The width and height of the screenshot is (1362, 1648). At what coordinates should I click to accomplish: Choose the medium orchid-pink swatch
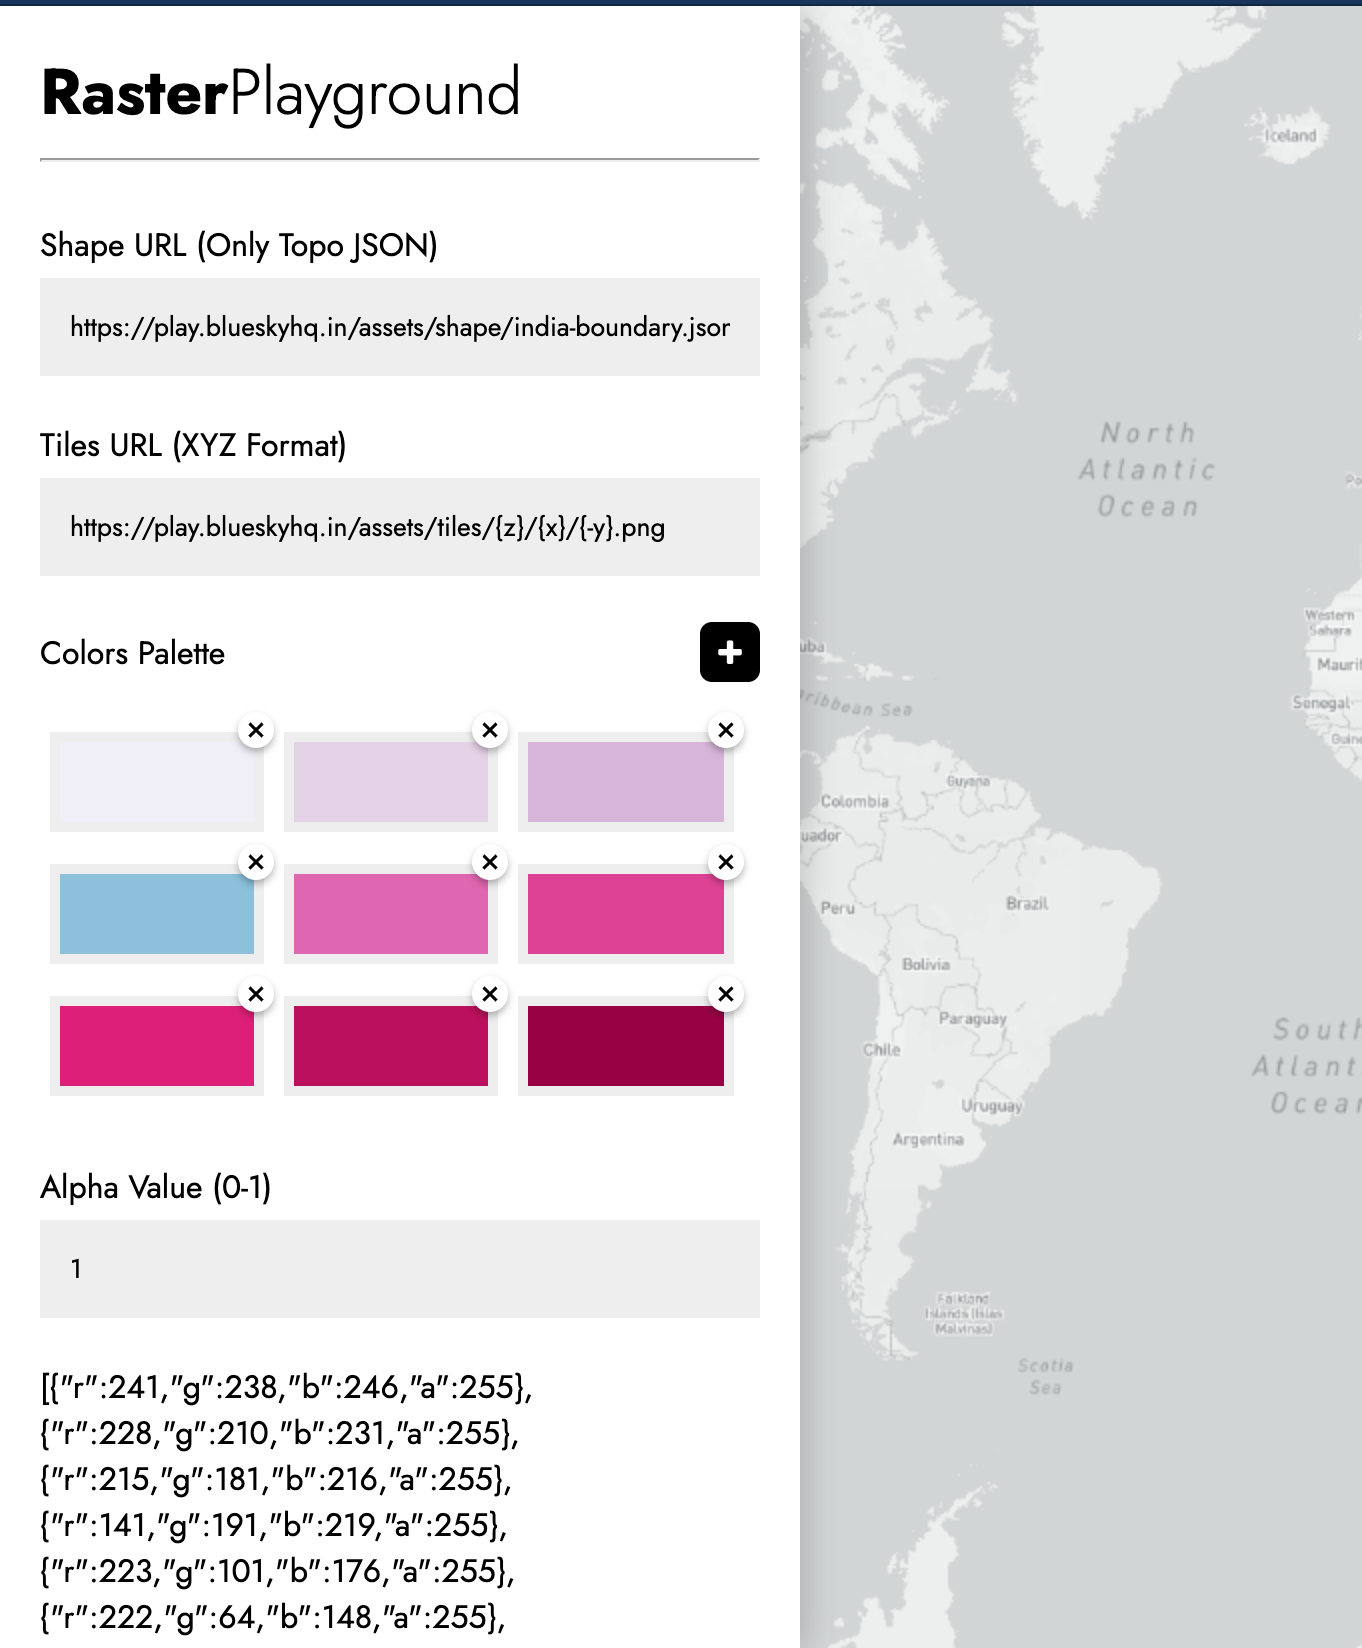click(x=391, y=914)
